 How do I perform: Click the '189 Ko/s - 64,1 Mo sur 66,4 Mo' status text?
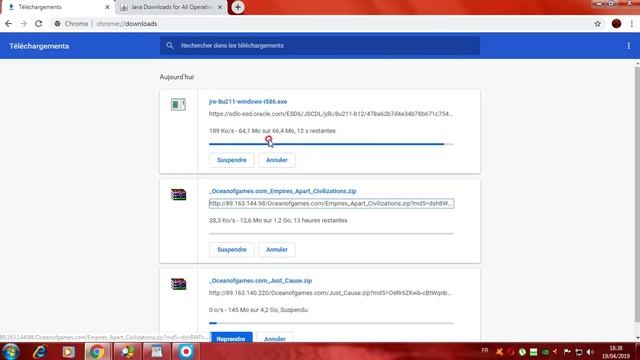tap(272, 131)
